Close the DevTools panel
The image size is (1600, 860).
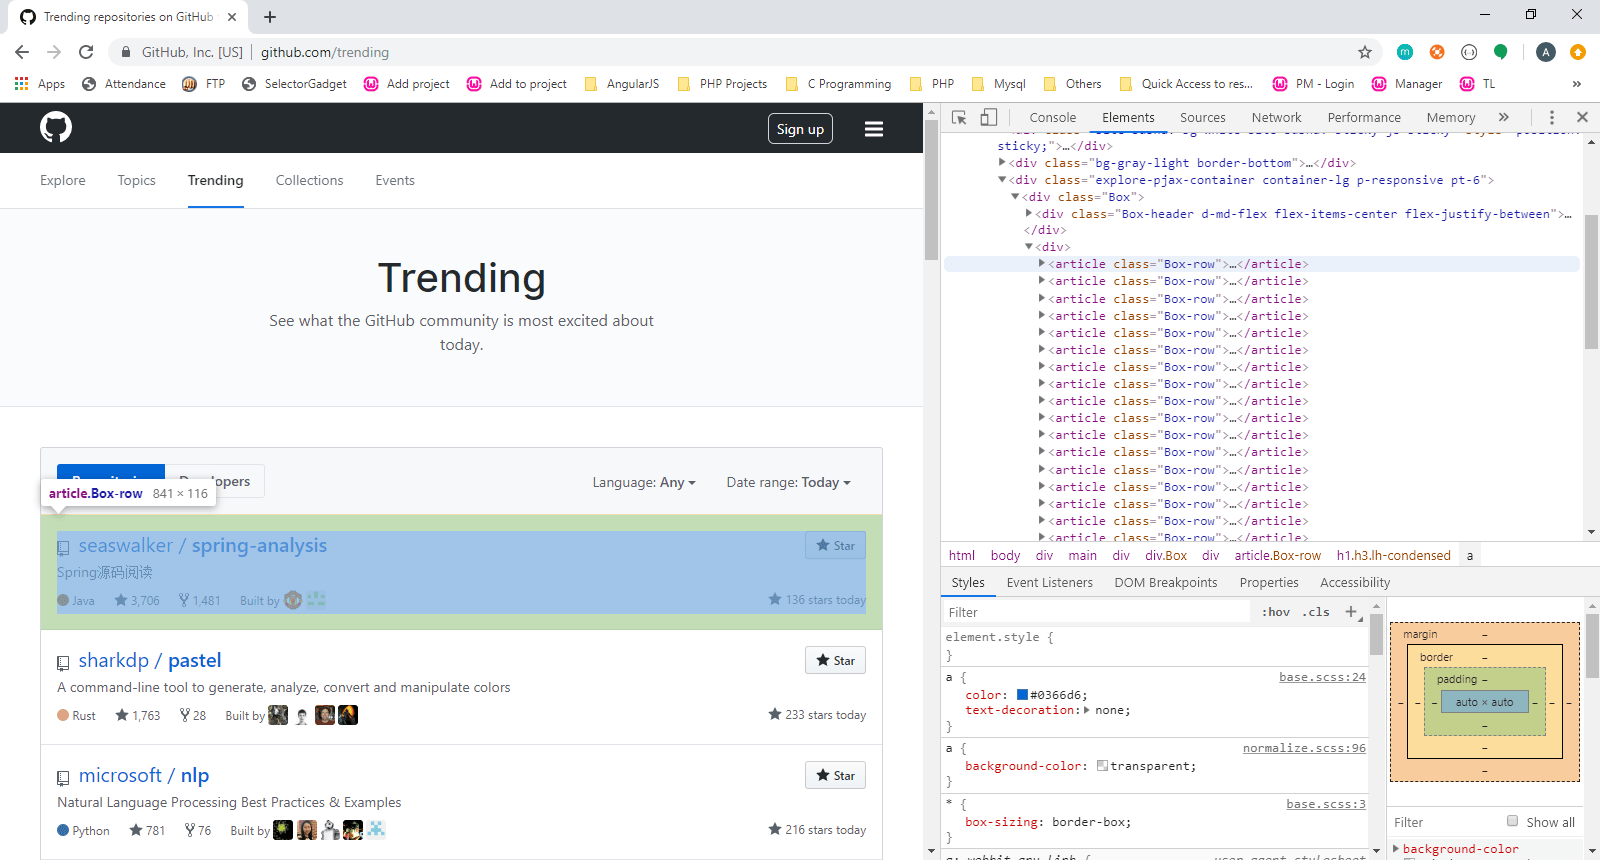[1582, 117]
